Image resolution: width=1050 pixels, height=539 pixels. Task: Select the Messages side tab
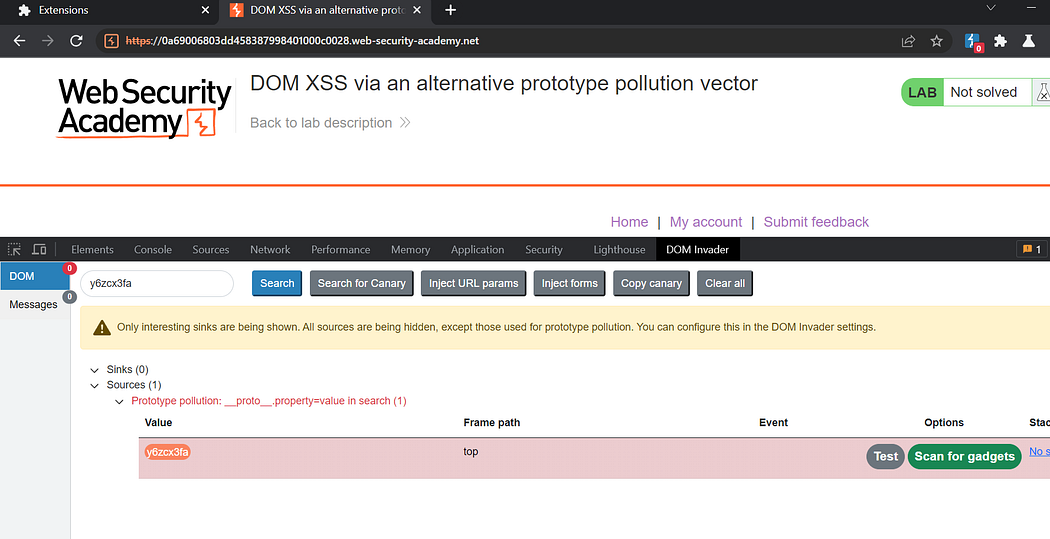point(33,305)
